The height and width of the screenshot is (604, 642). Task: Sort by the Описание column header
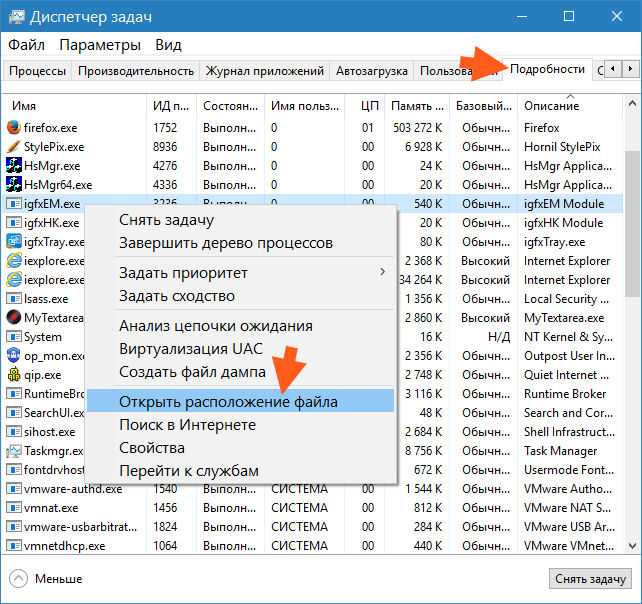coord(570,106)
